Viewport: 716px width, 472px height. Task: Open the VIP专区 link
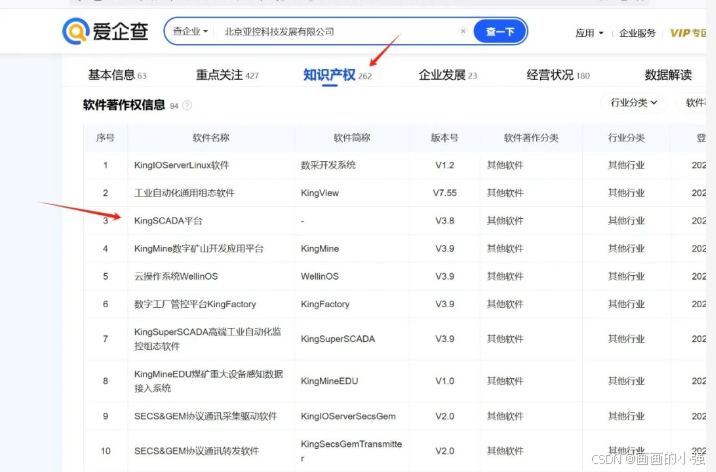(688, 33)
